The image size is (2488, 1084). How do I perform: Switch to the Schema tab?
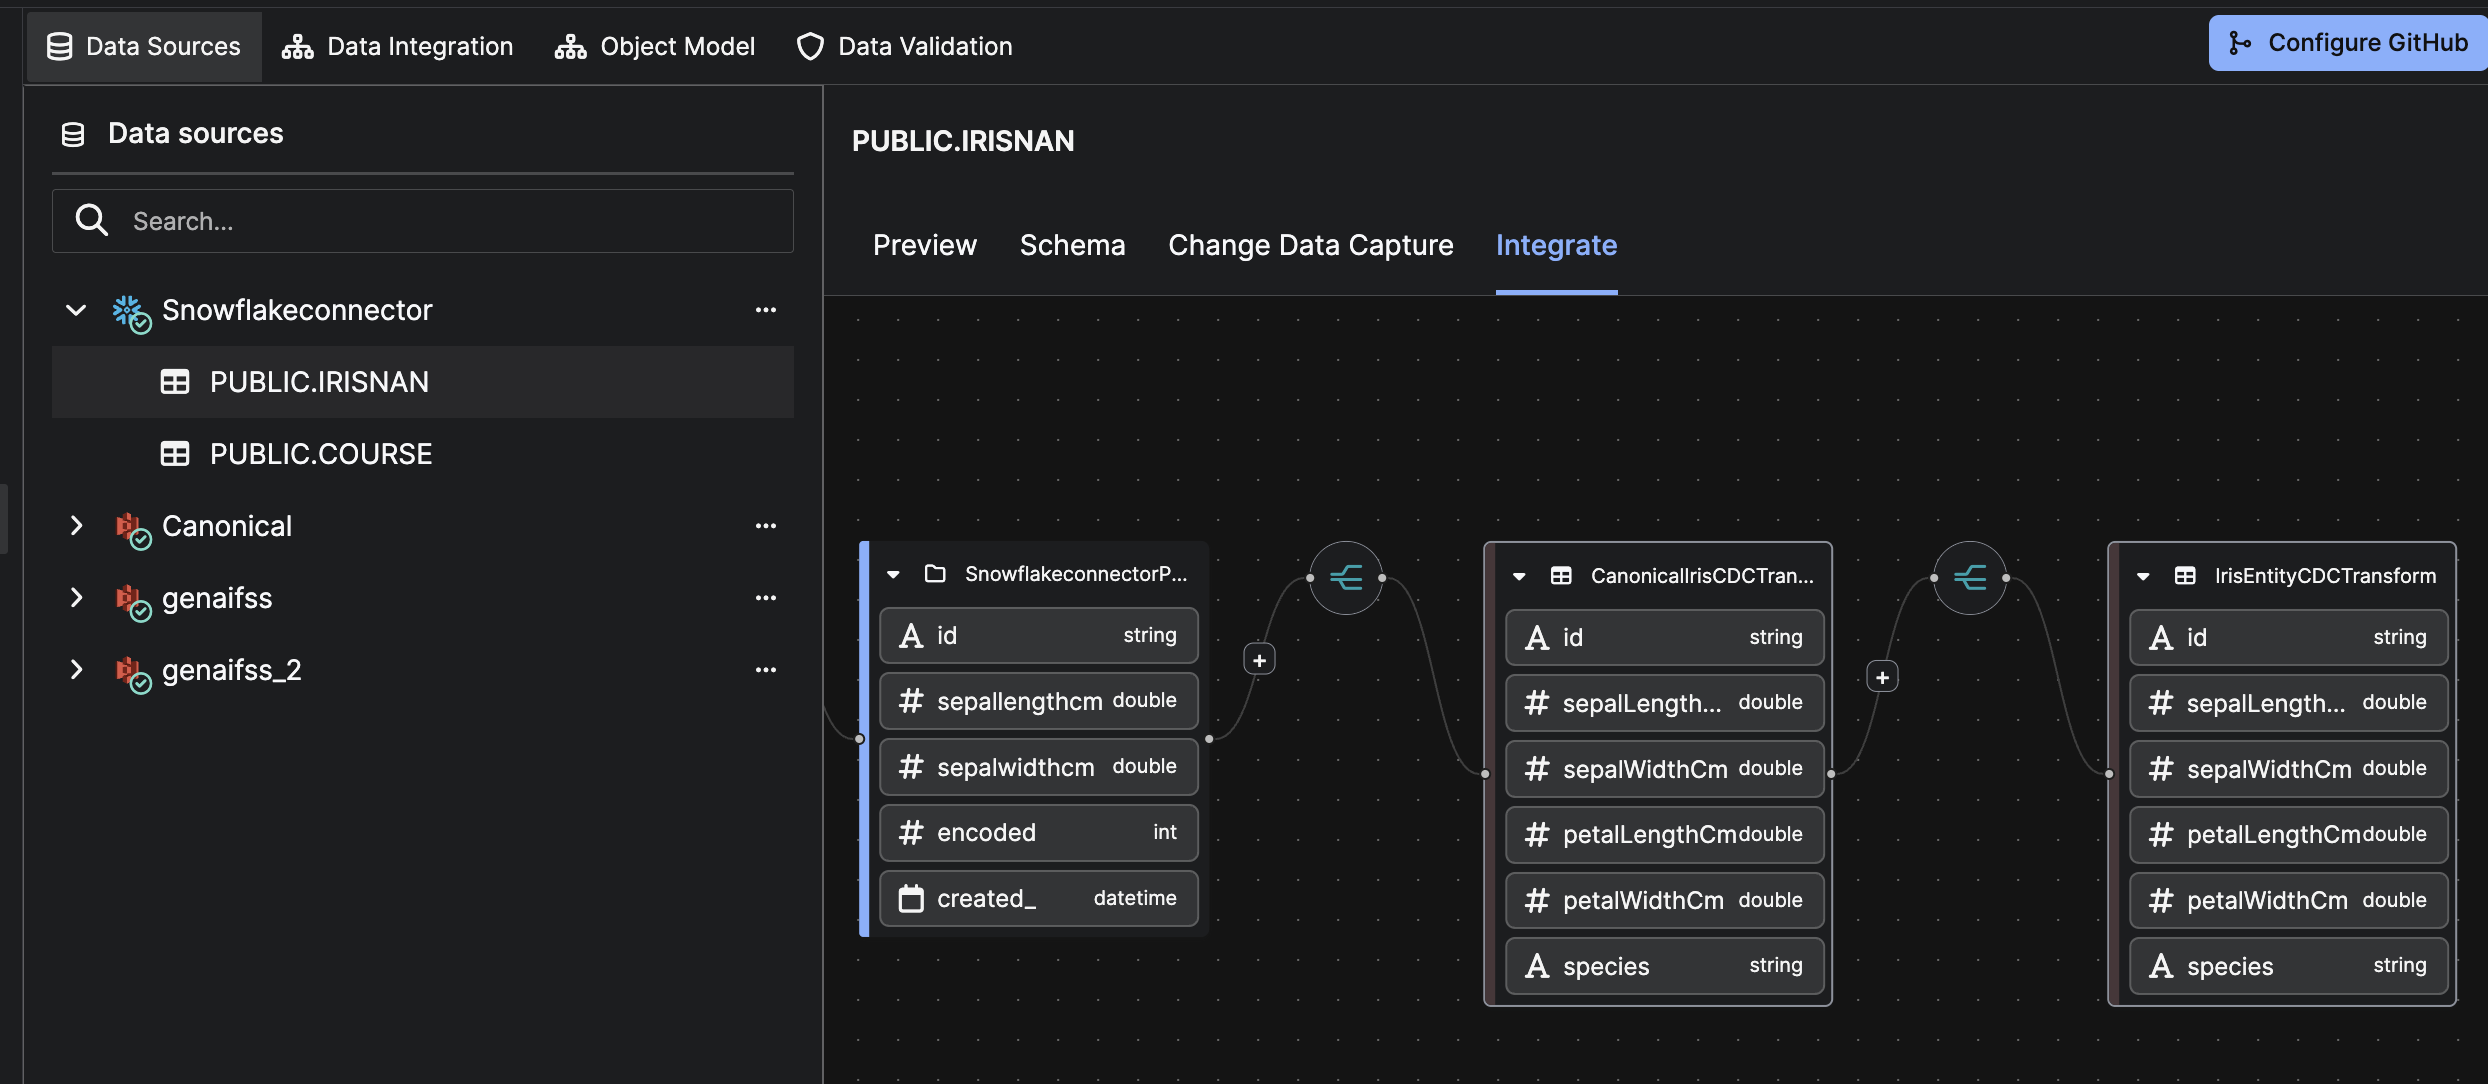point(1072,245)
